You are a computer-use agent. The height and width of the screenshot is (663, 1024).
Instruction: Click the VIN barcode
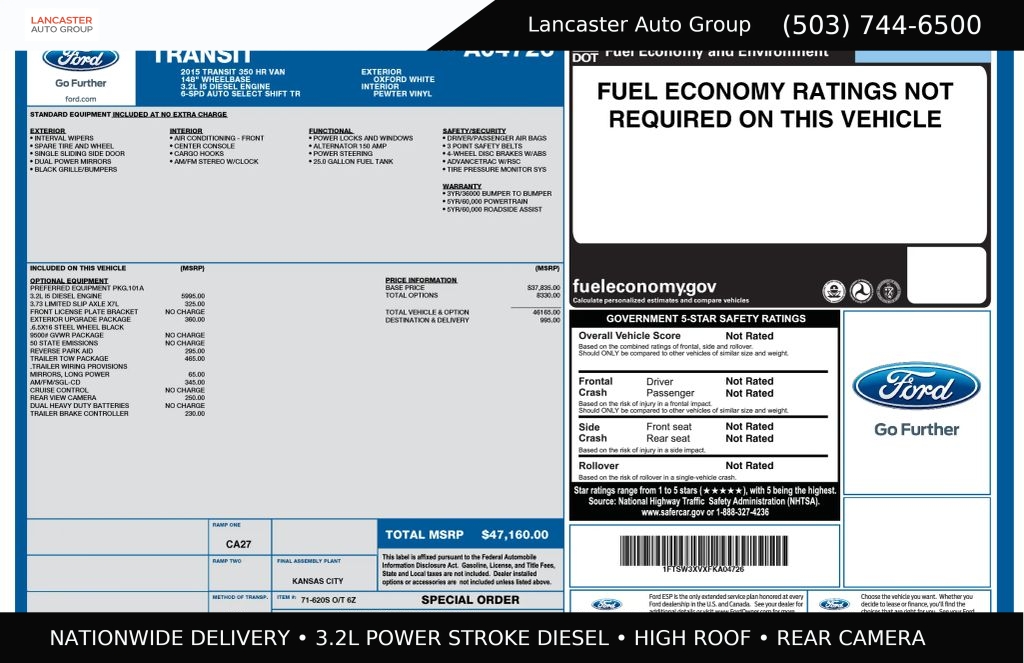703,550
